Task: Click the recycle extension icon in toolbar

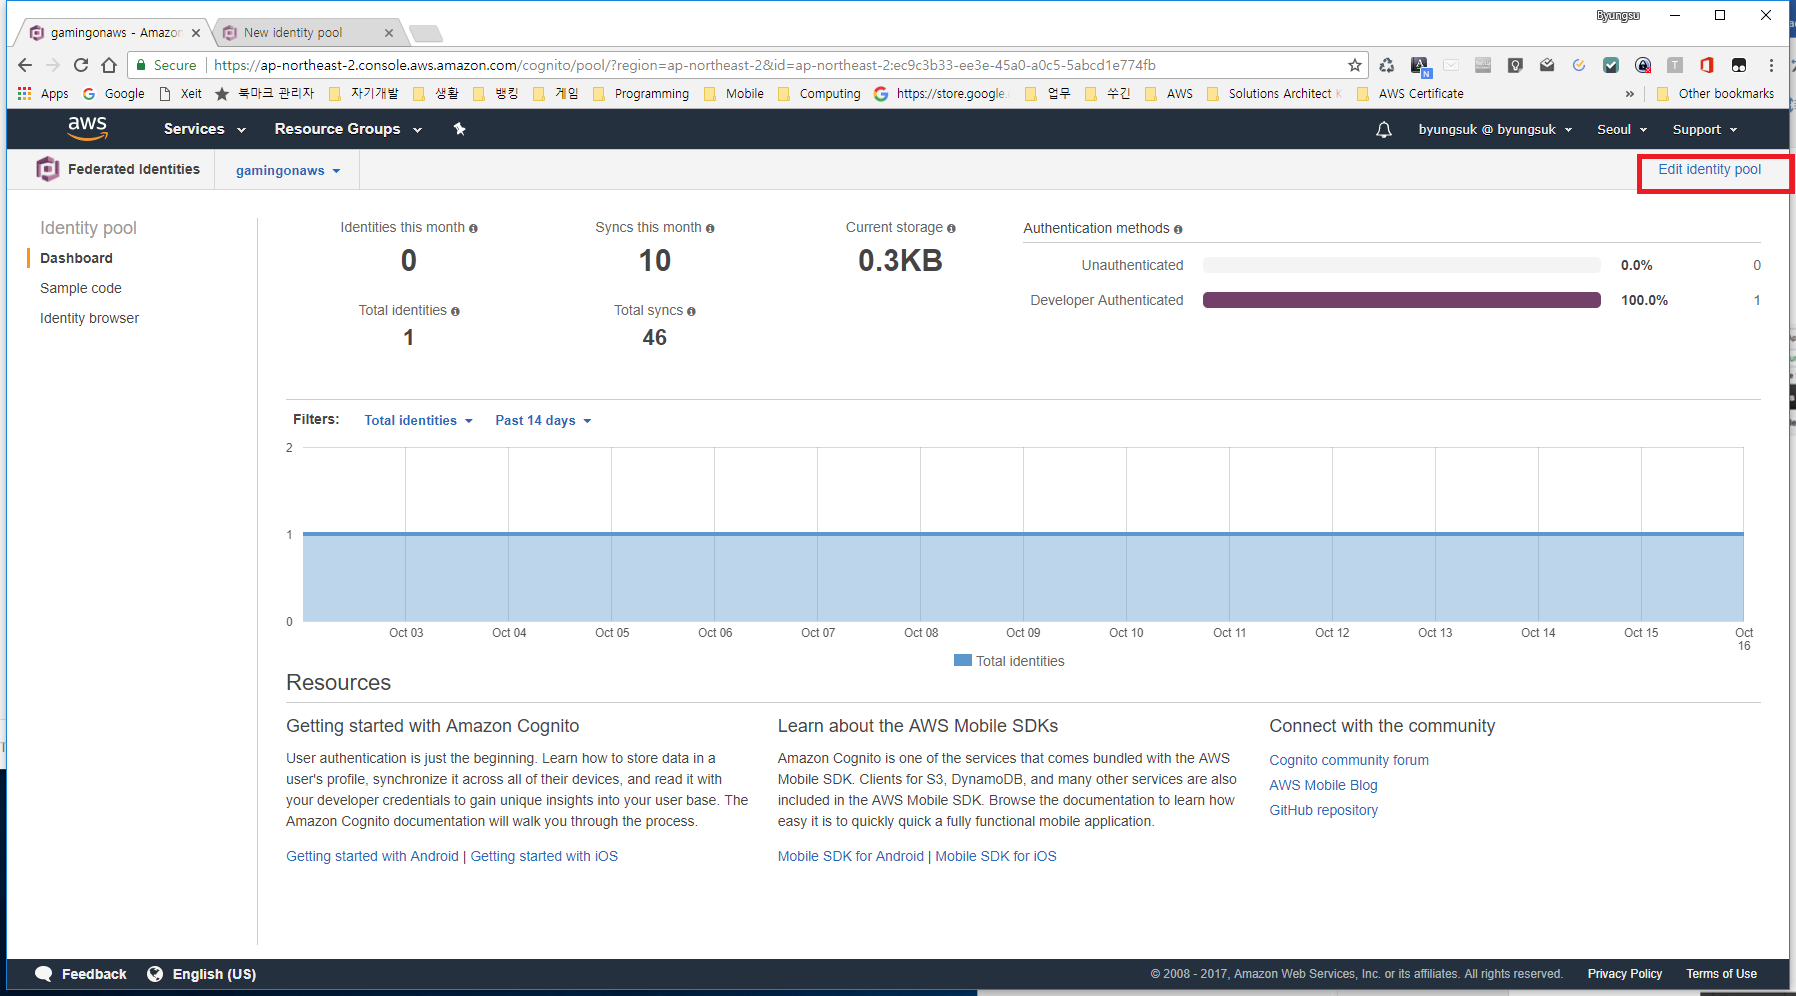Action: (1387, 65)
